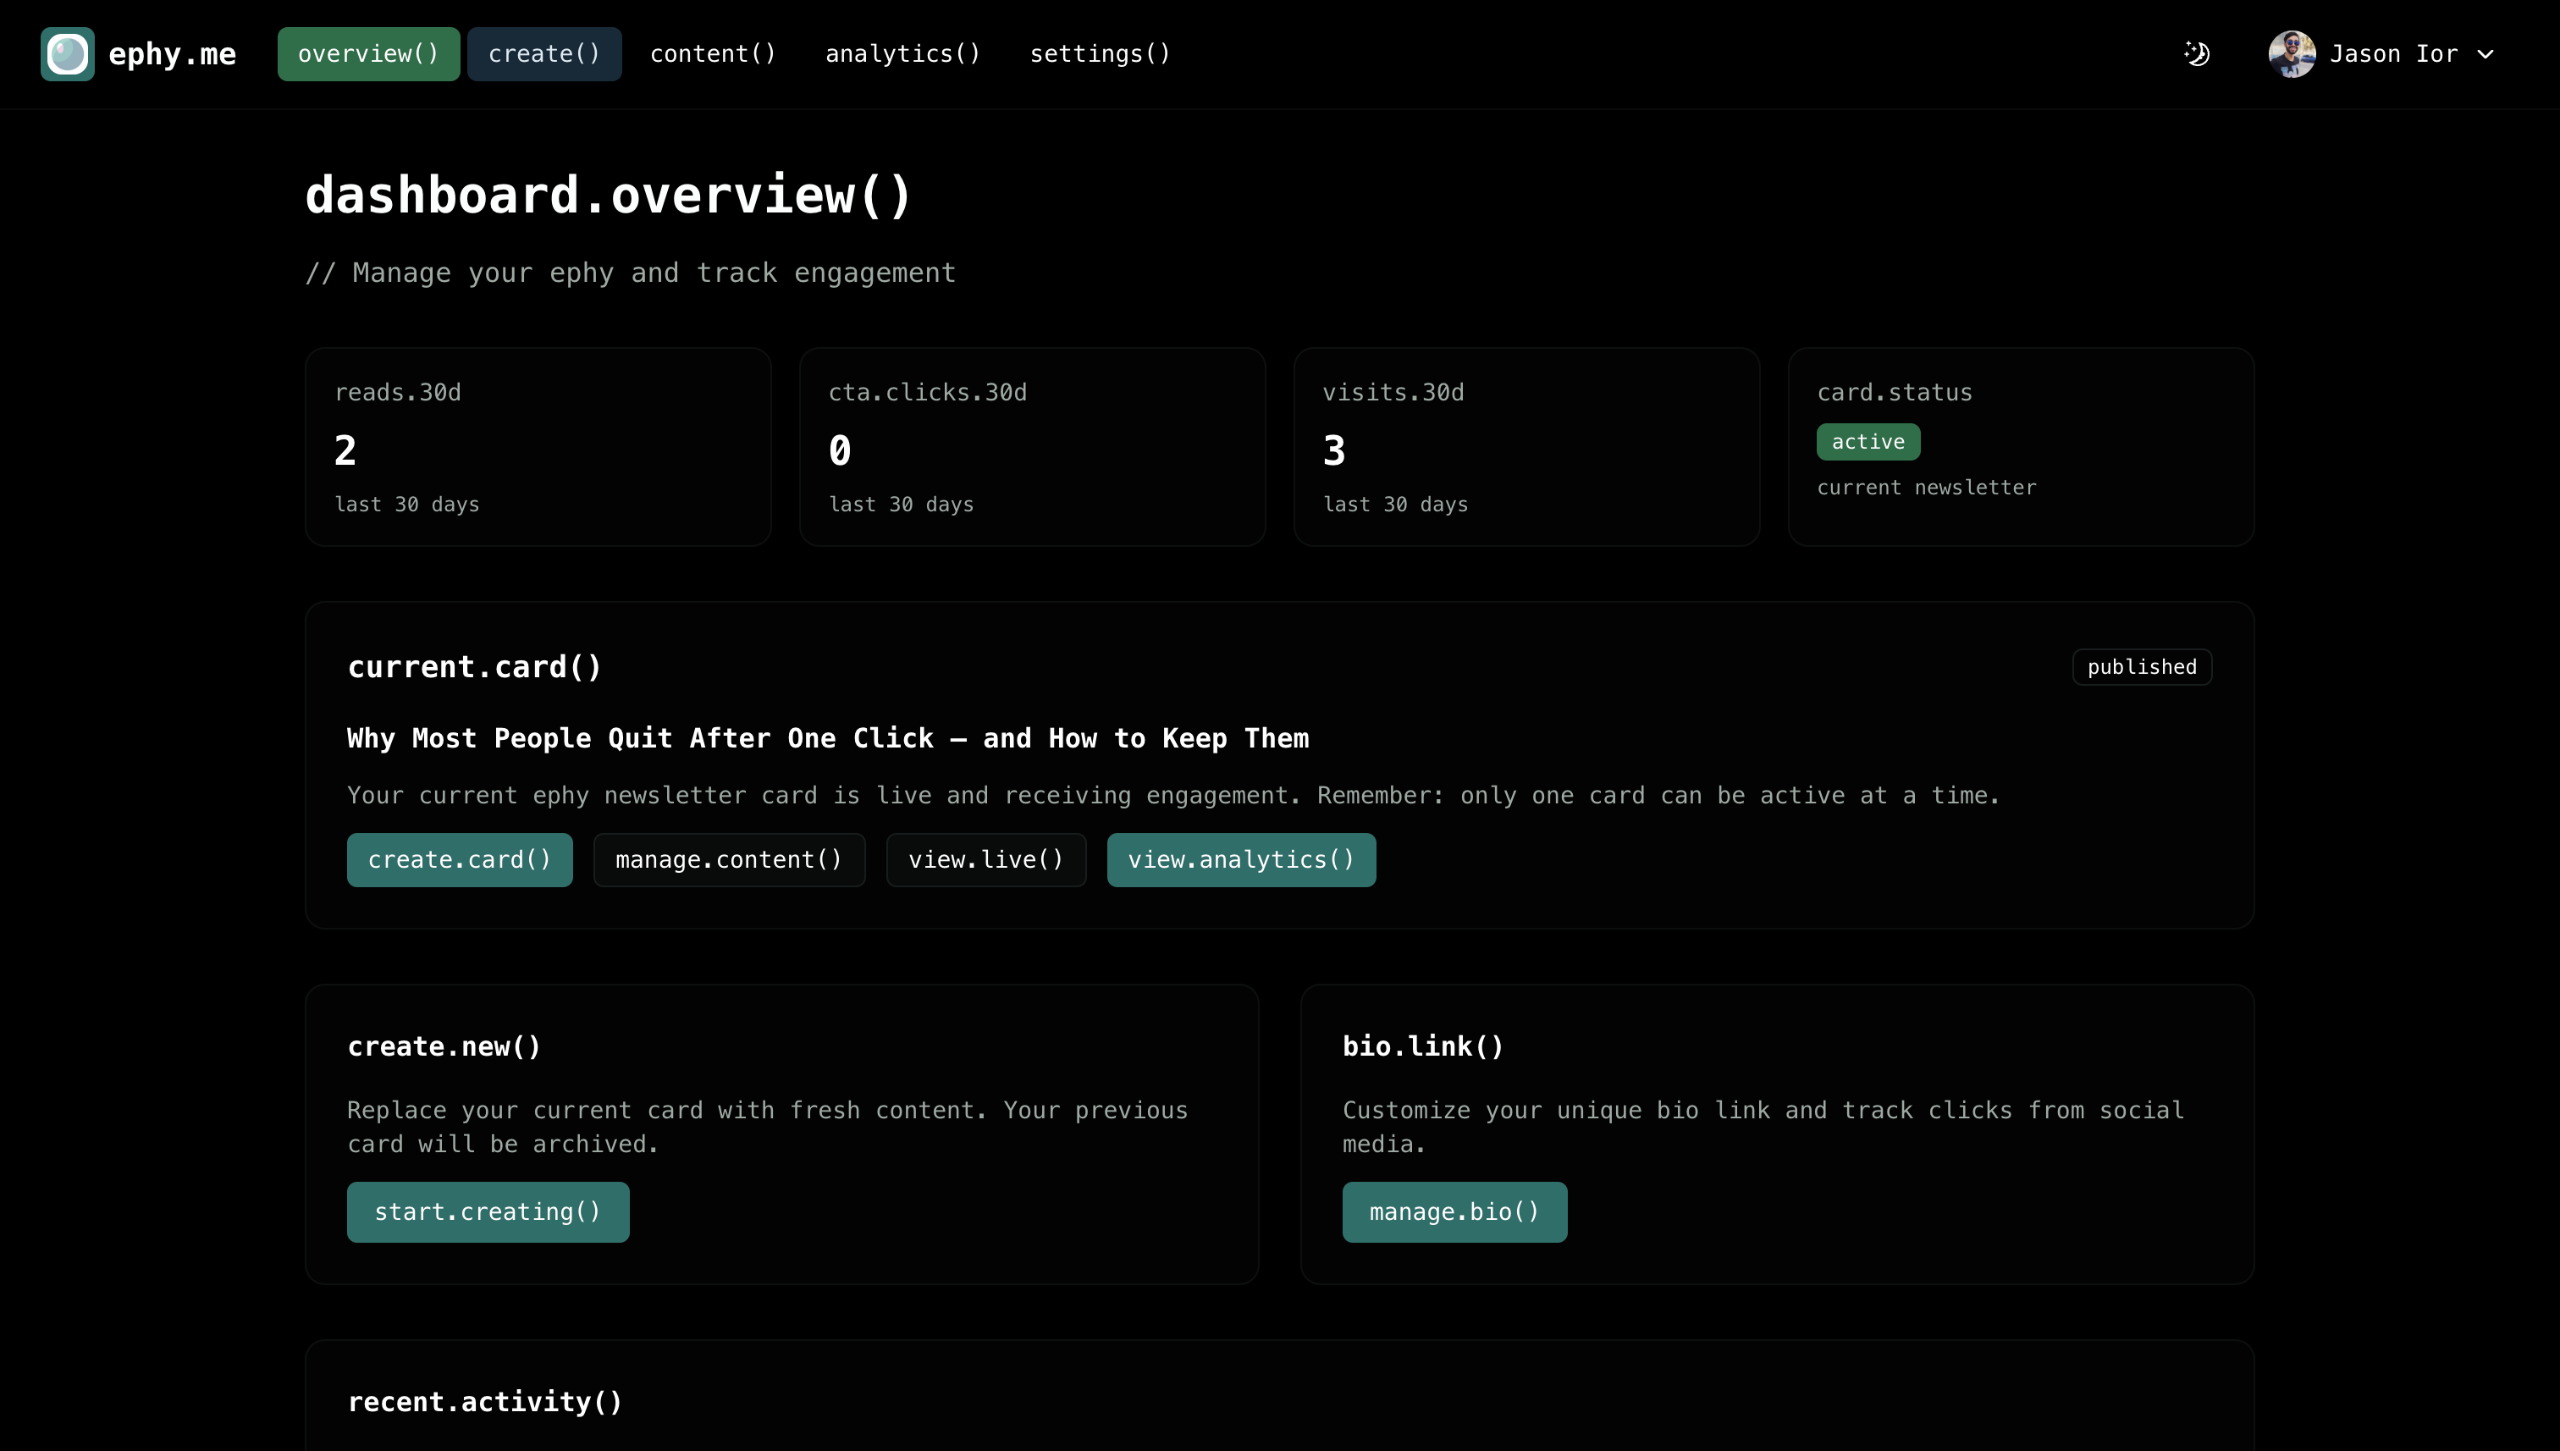The height and width of the screenshot is (1451, 2560).
Task: Open the create() nav item
Action: (x=544, y=54)
